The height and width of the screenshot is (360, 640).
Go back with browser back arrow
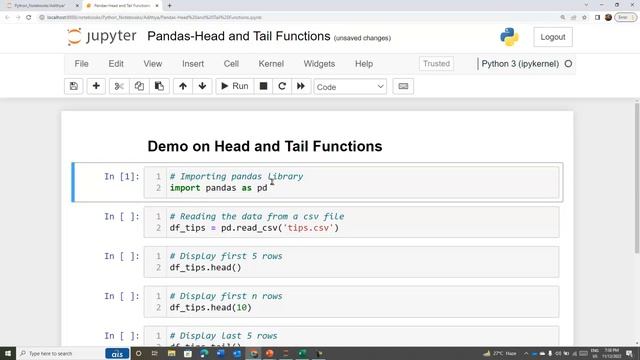pos(7,17)
